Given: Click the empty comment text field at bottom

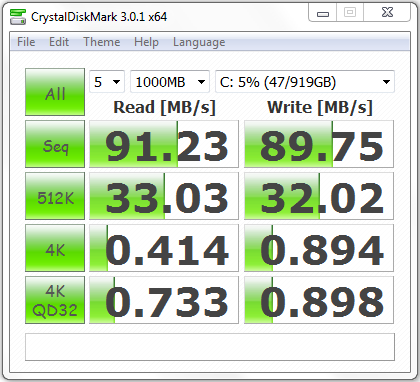Looking at the screenshot, I should [210, 347].
